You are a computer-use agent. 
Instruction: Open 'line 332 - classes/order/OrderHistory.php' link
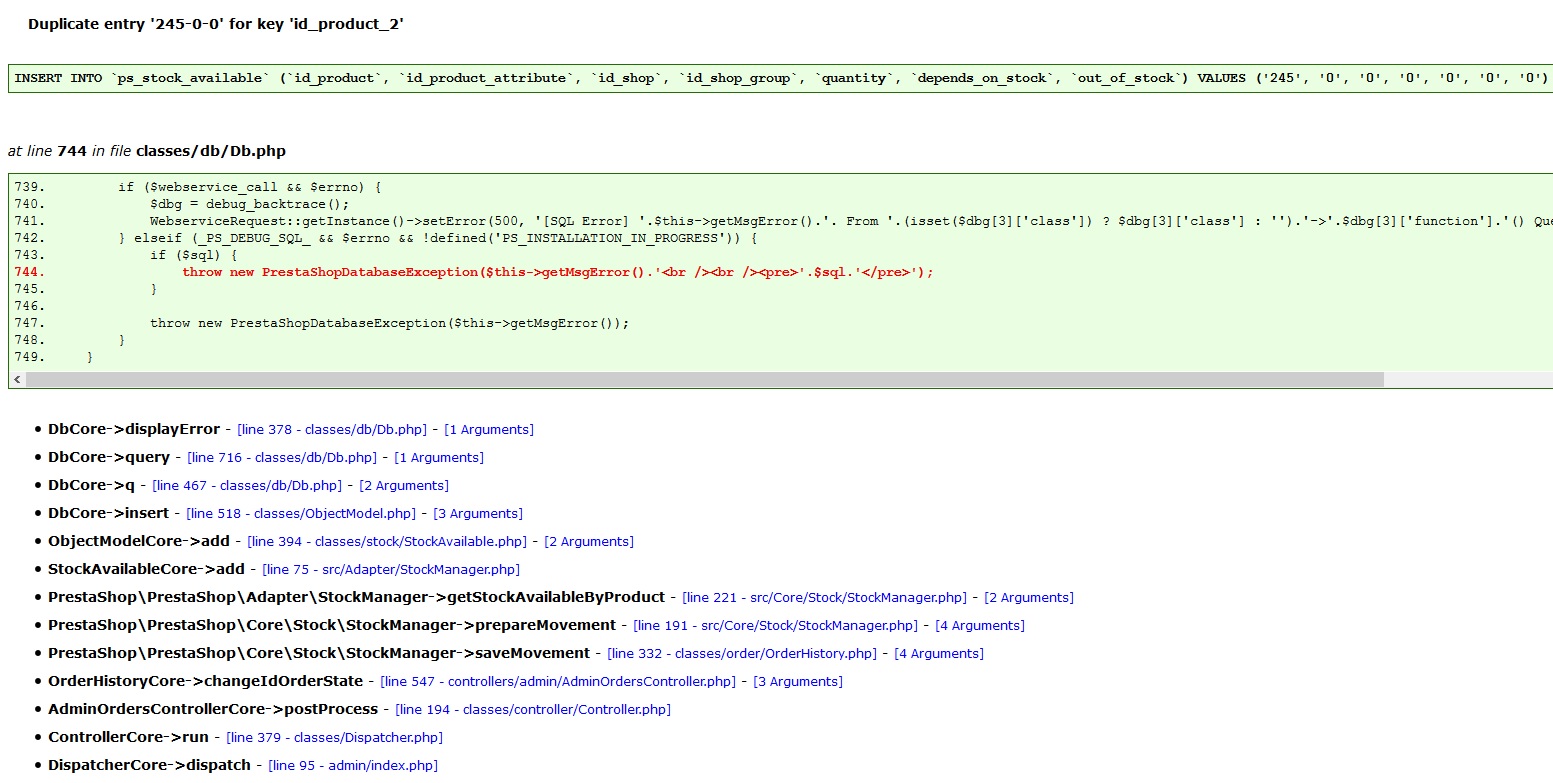point(742,653)
